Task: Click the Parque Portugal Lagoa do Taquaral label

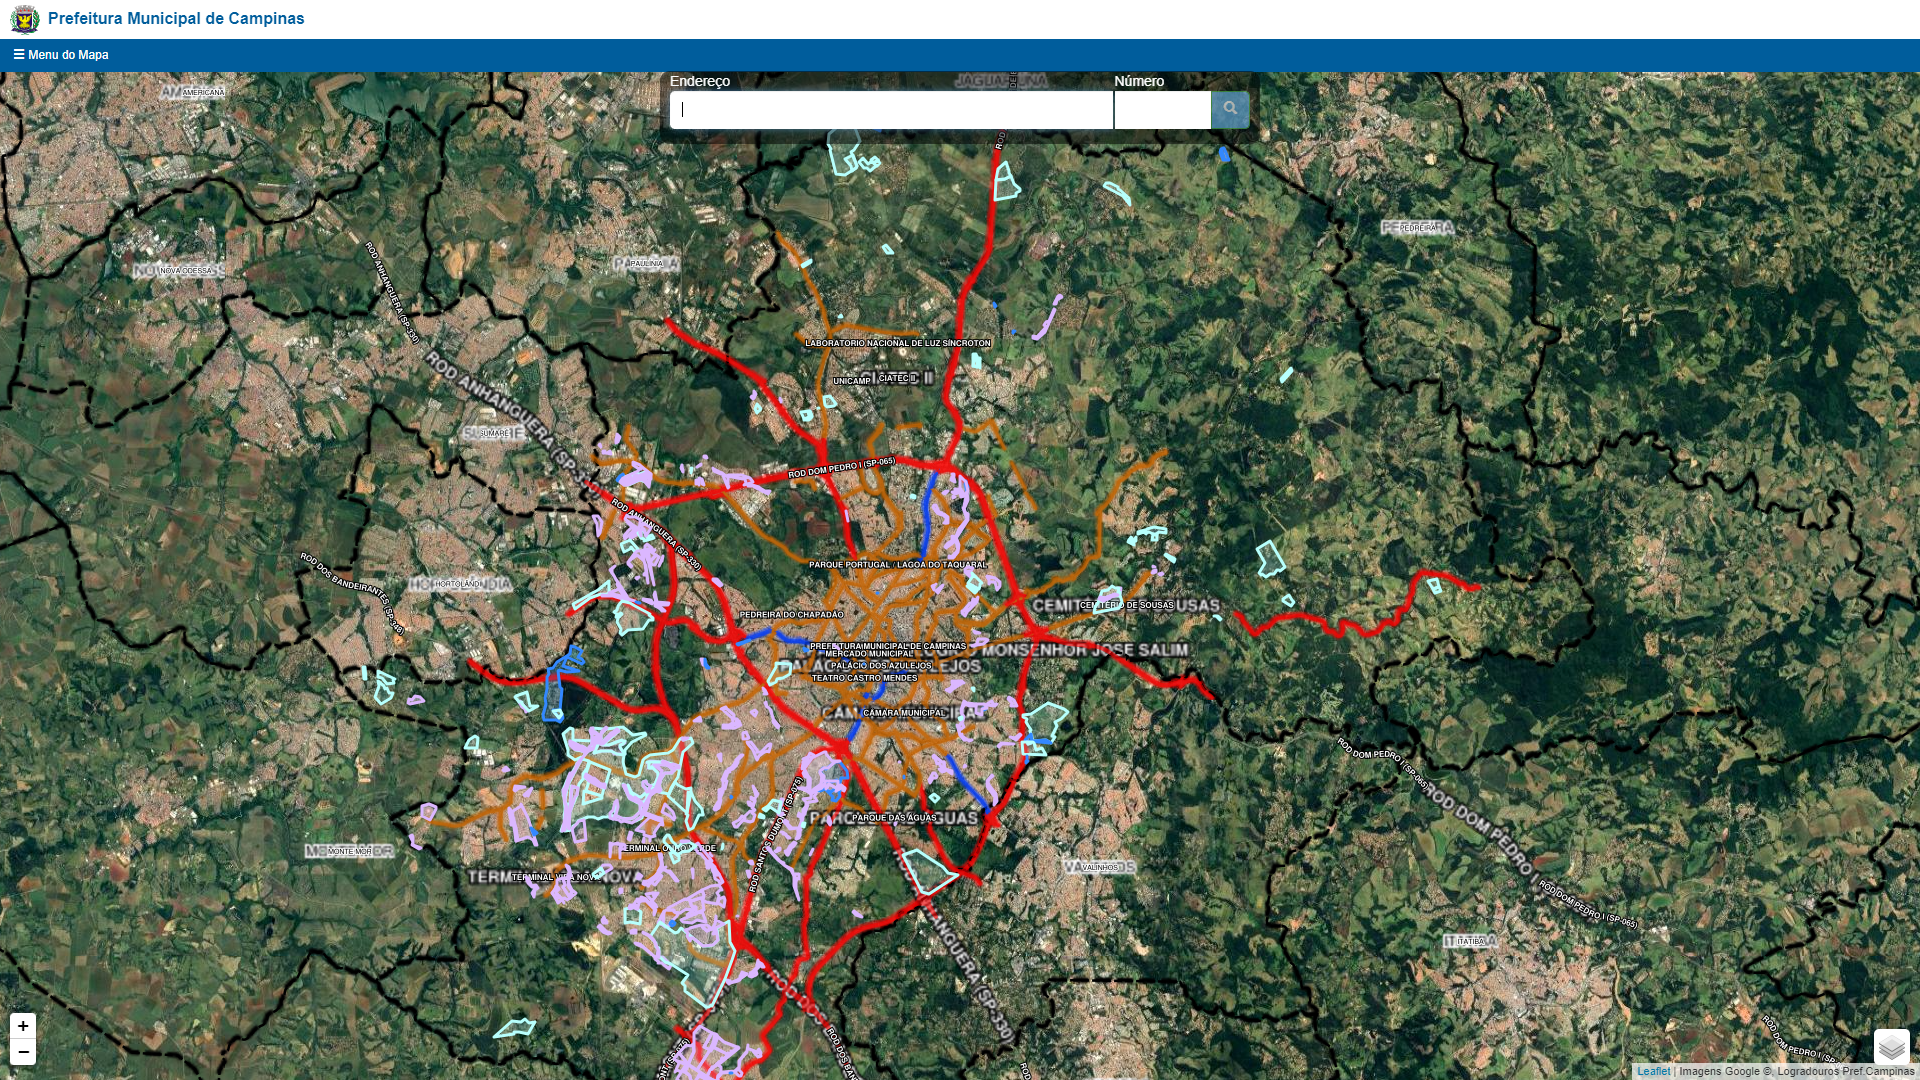Action: [897, 565]
